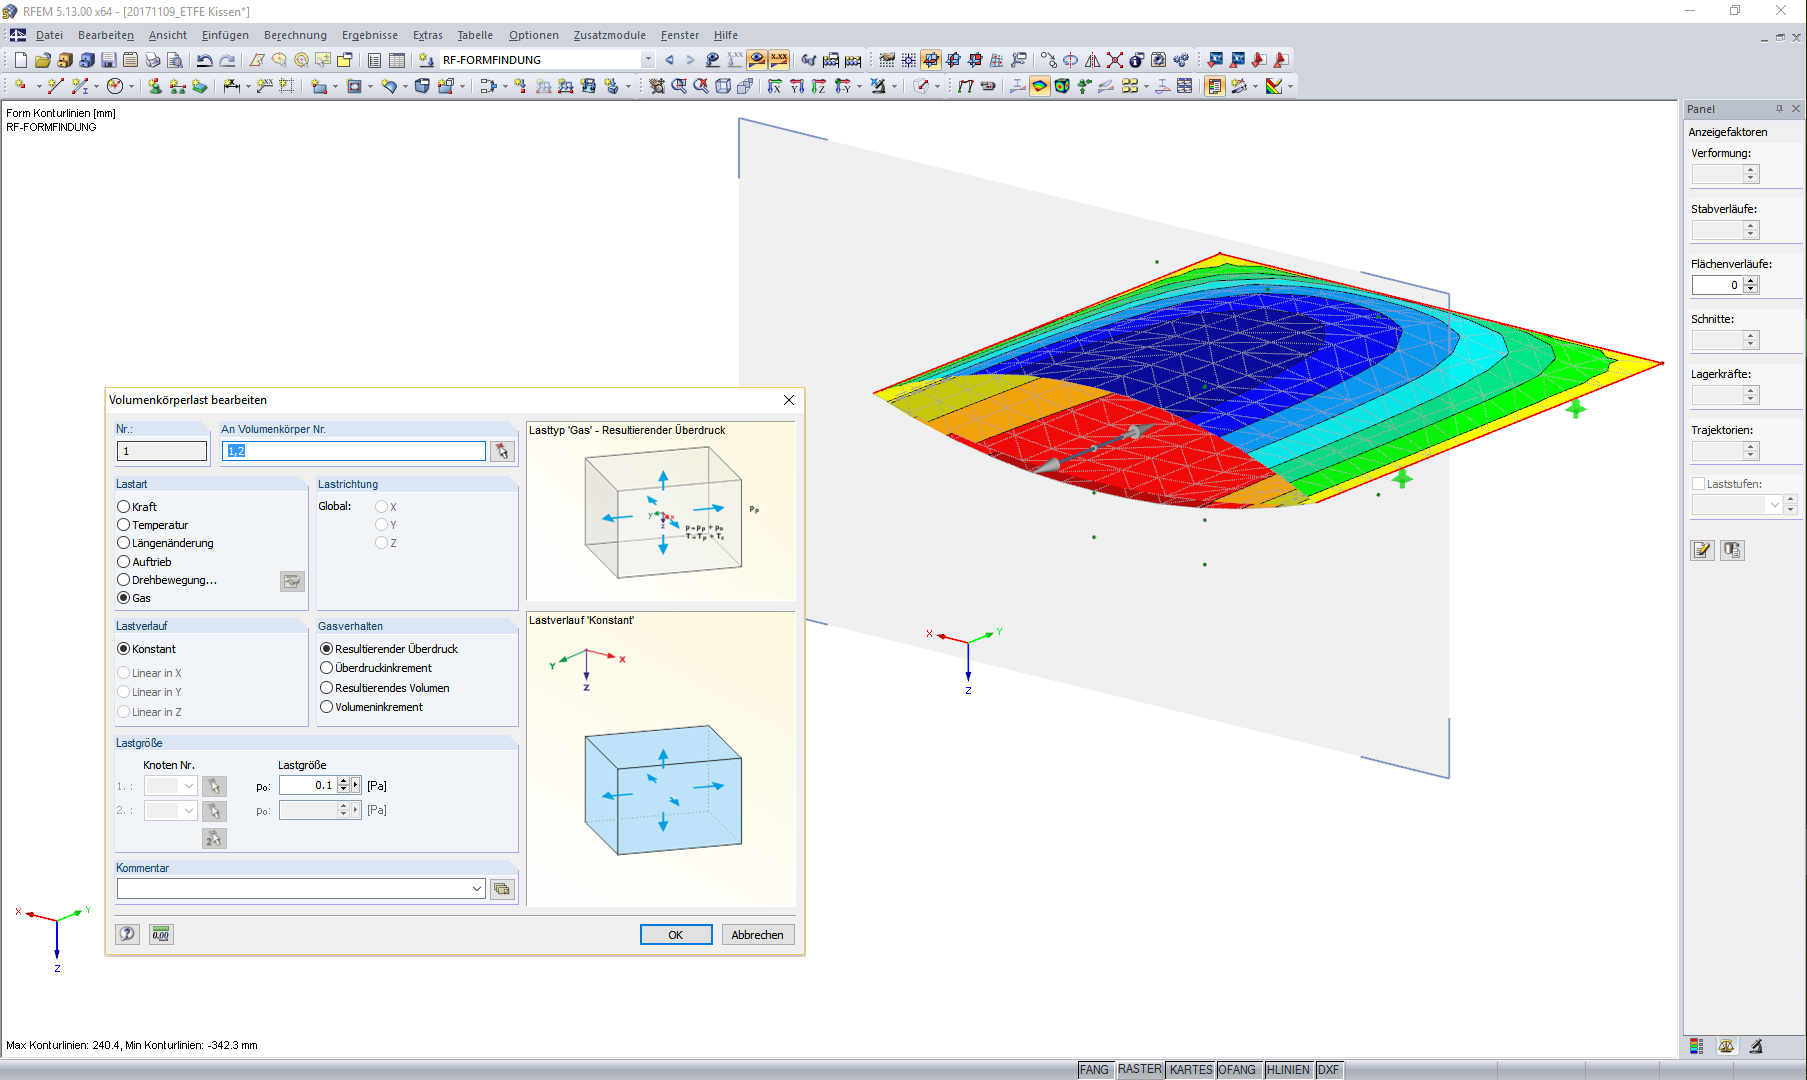Click the colored solid results icon
The image size is (1807, 1080).
pos(1062,86)
